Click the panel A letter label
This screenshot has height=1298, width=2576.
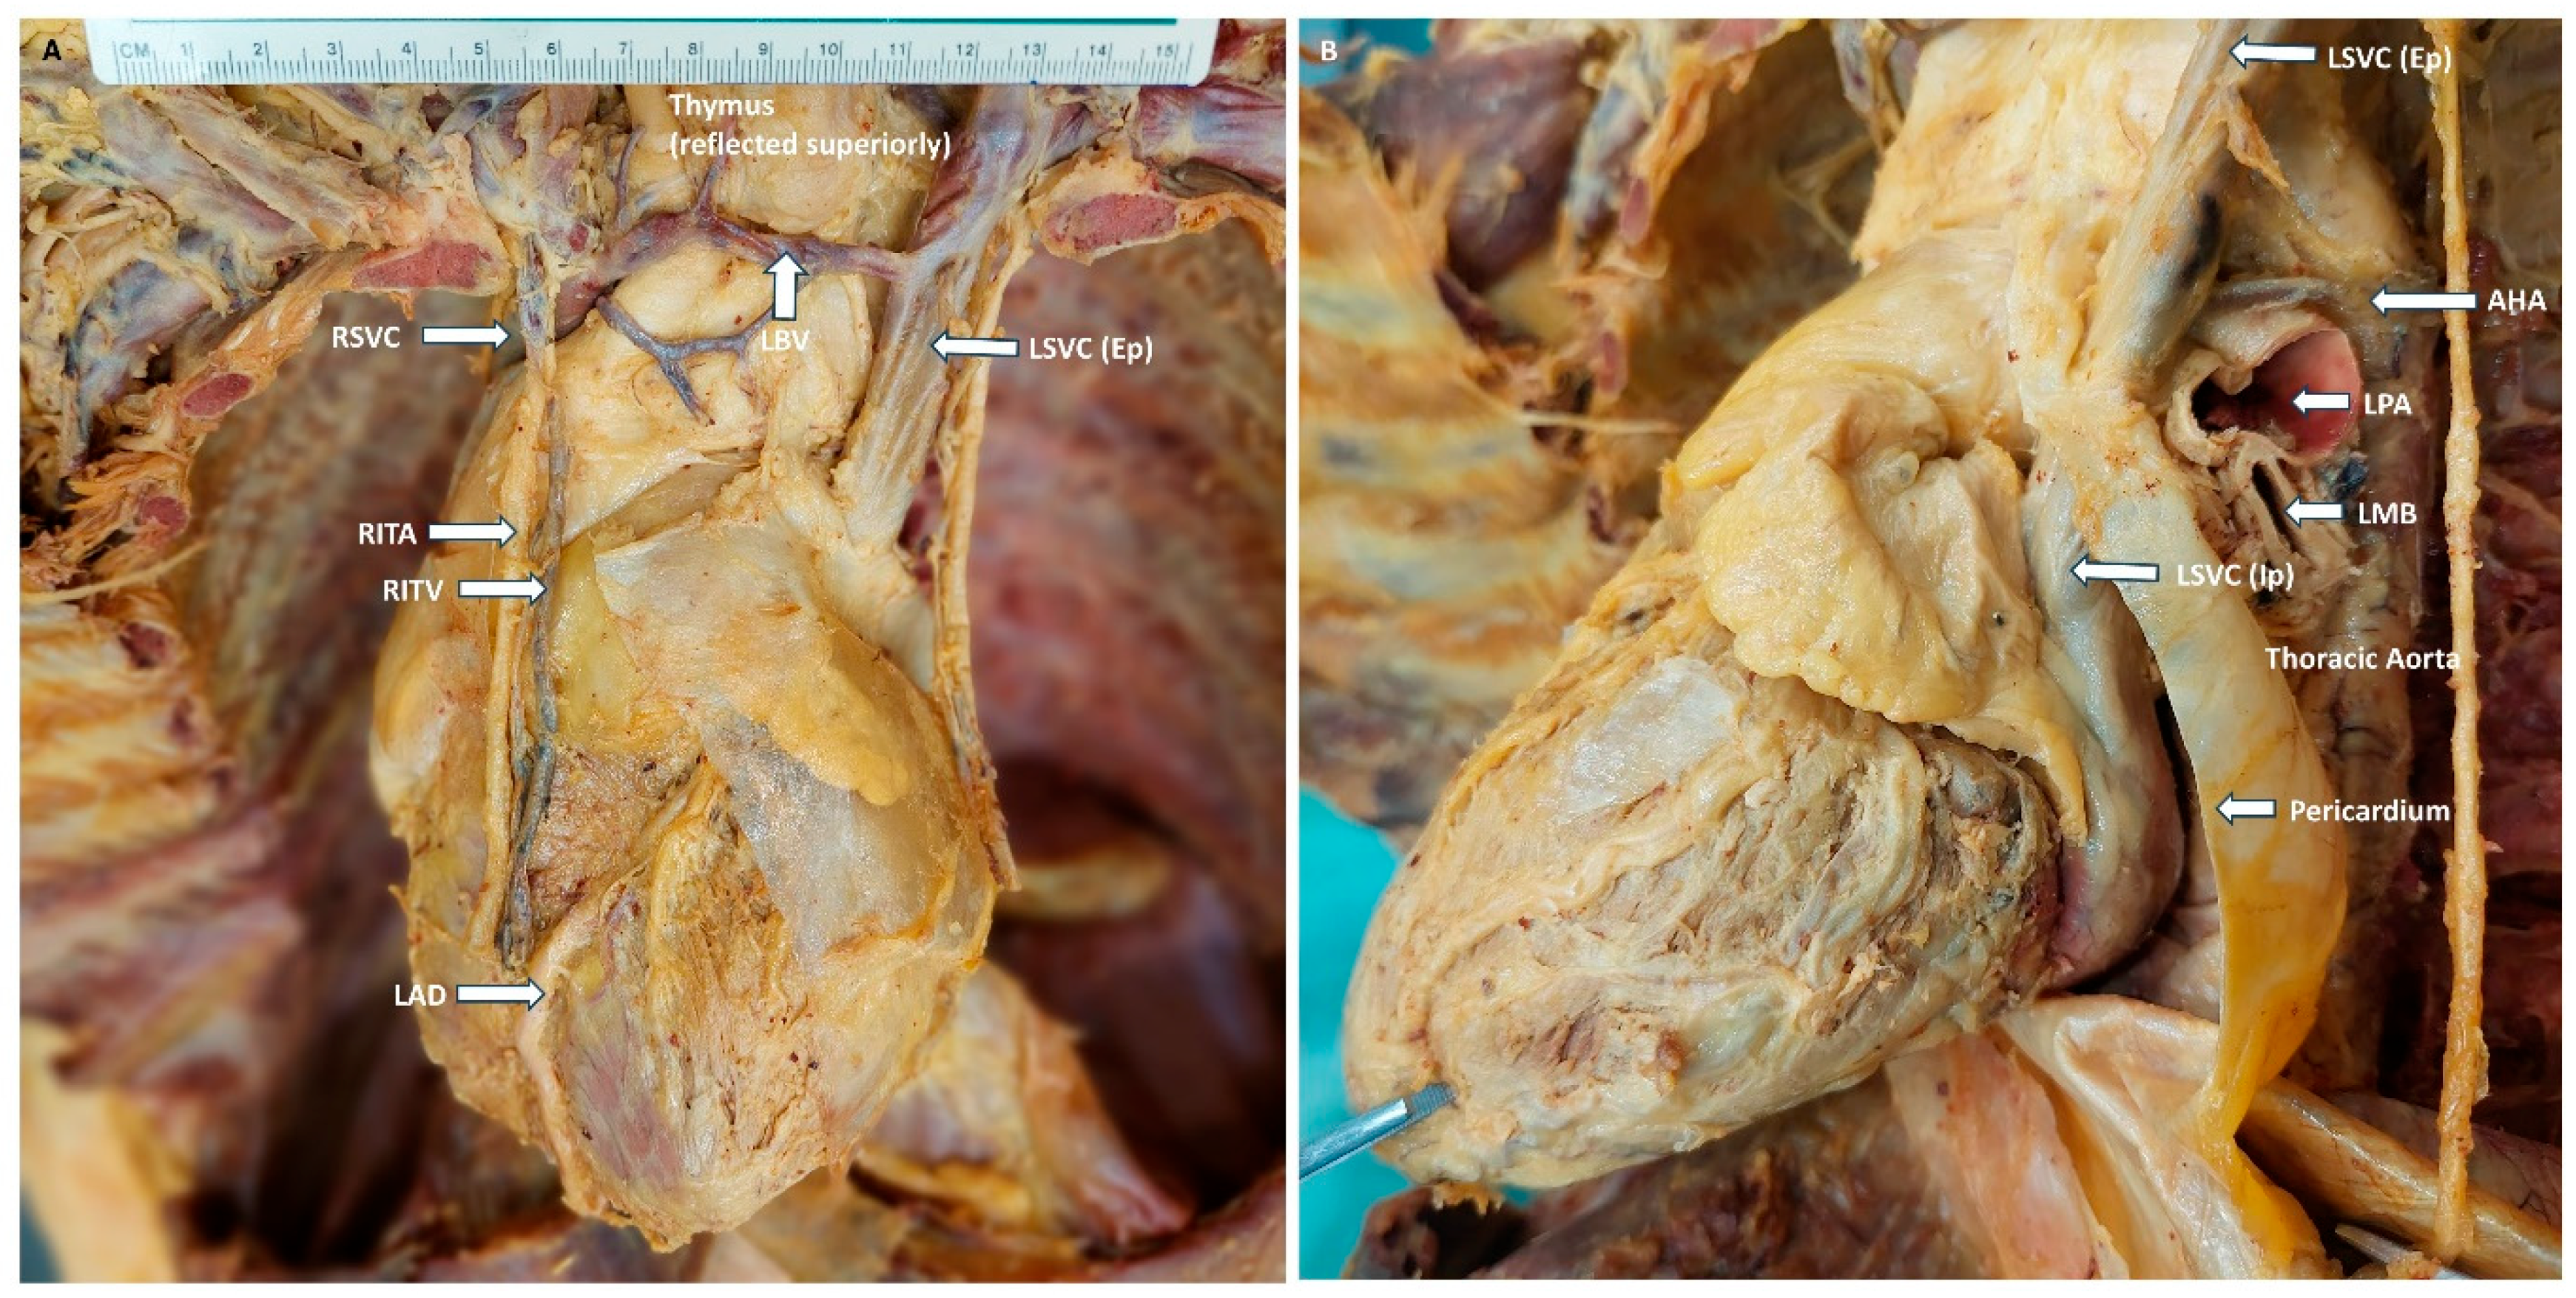[52, 50]
